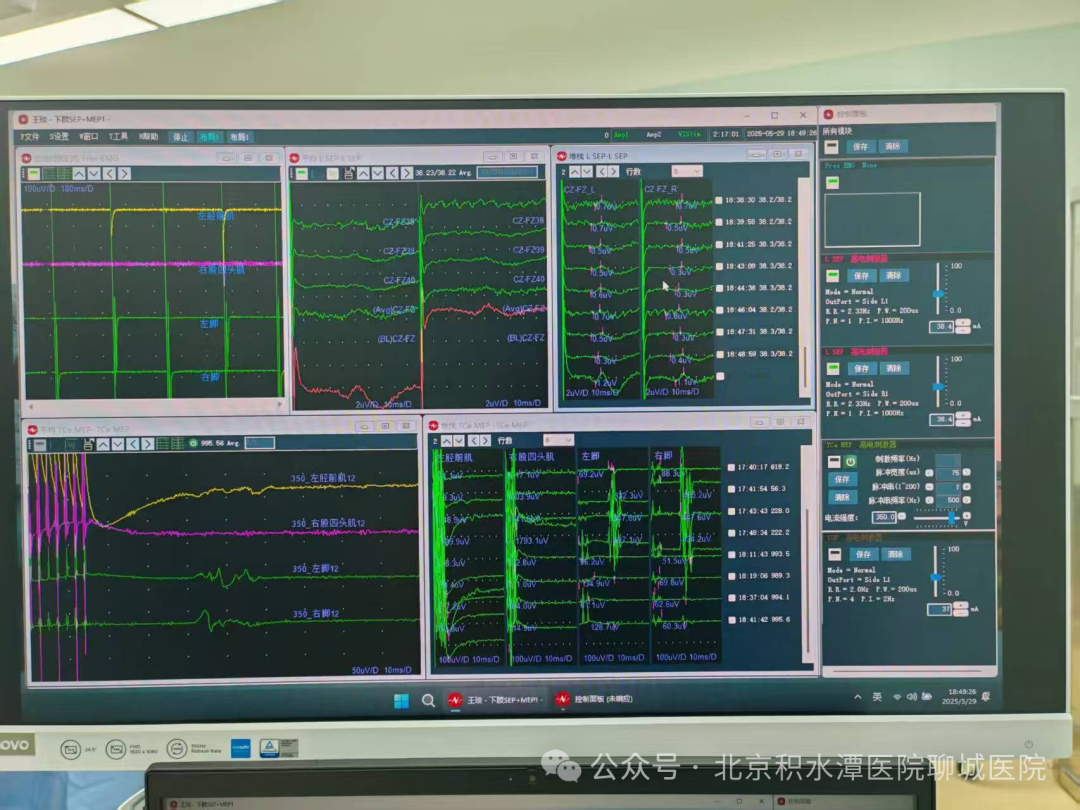Toggle checkbox for trace 18:39:50 38.2/38.2

[x=719, y=222]
